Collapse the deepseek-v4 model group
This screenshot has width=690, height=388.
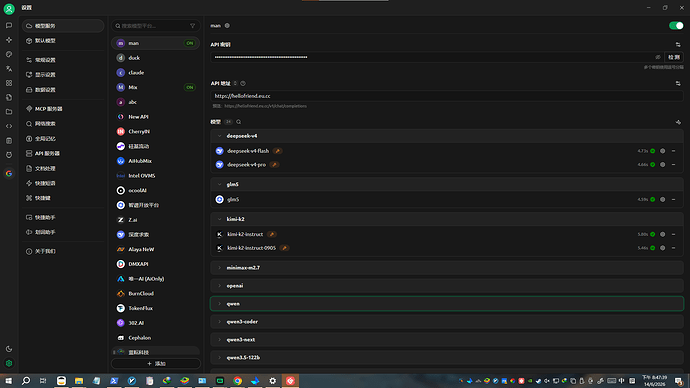coord(447,136)
